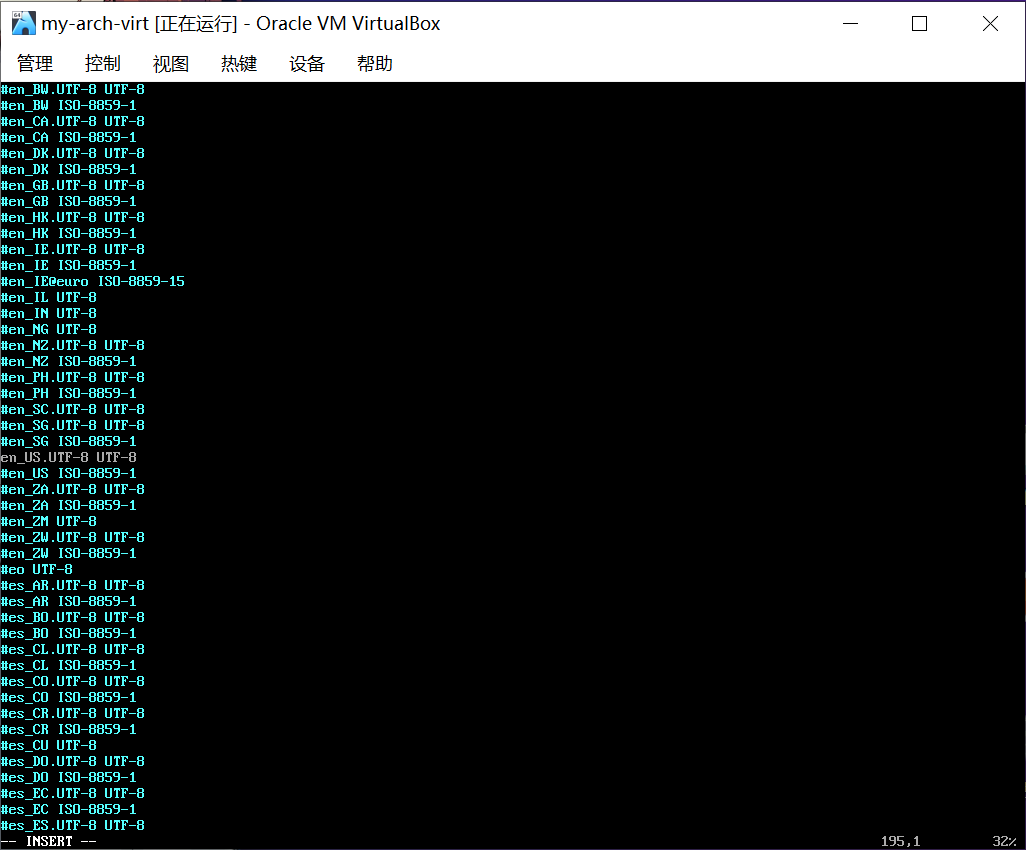Image resolution: width=1026 pixels, height=850 pixels.
Task: Open the 控制 menu
Action: pos(102,63)
